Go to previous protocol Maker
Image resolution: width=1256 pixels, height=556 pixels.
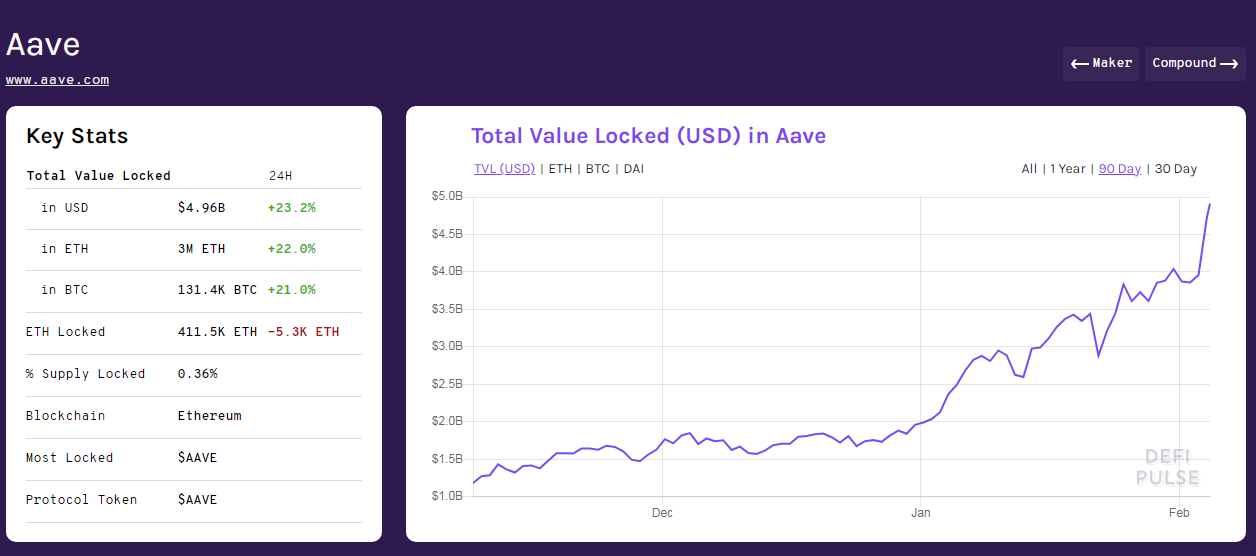coord(1100,63)
